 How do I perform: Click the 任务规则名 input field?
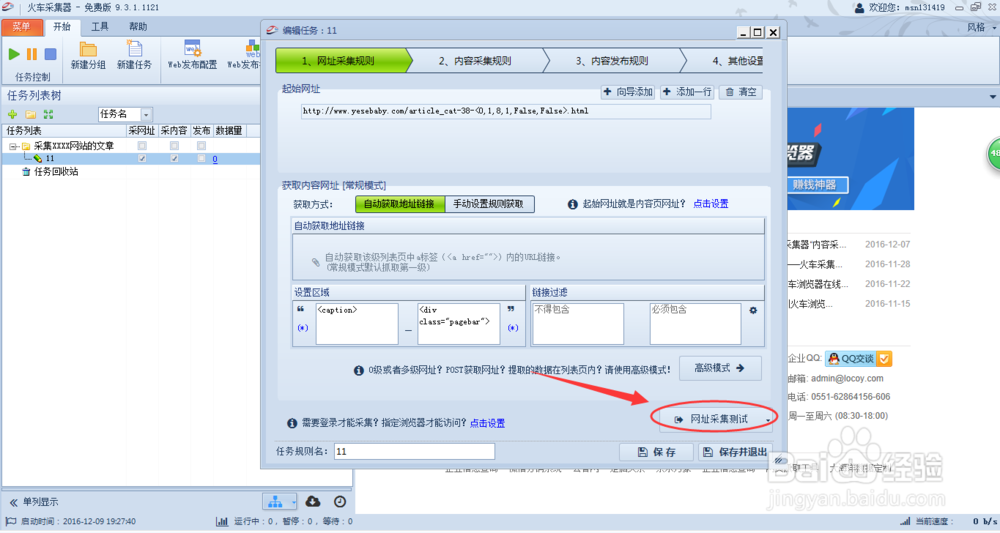click(x=414, y=451)
